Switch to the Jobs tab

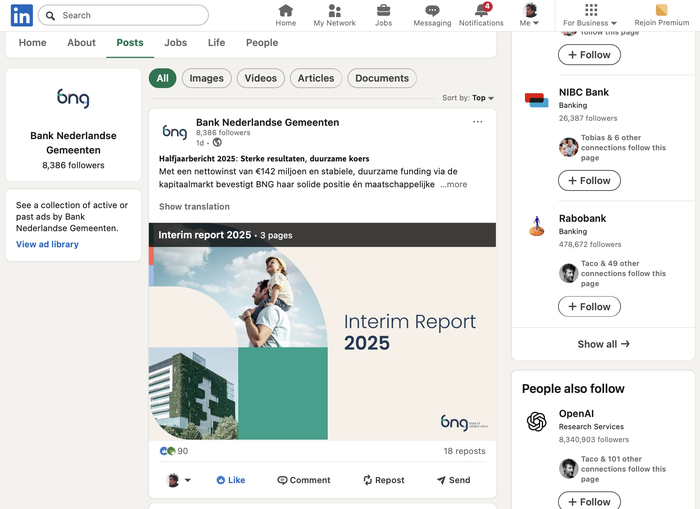pos(175,43)
